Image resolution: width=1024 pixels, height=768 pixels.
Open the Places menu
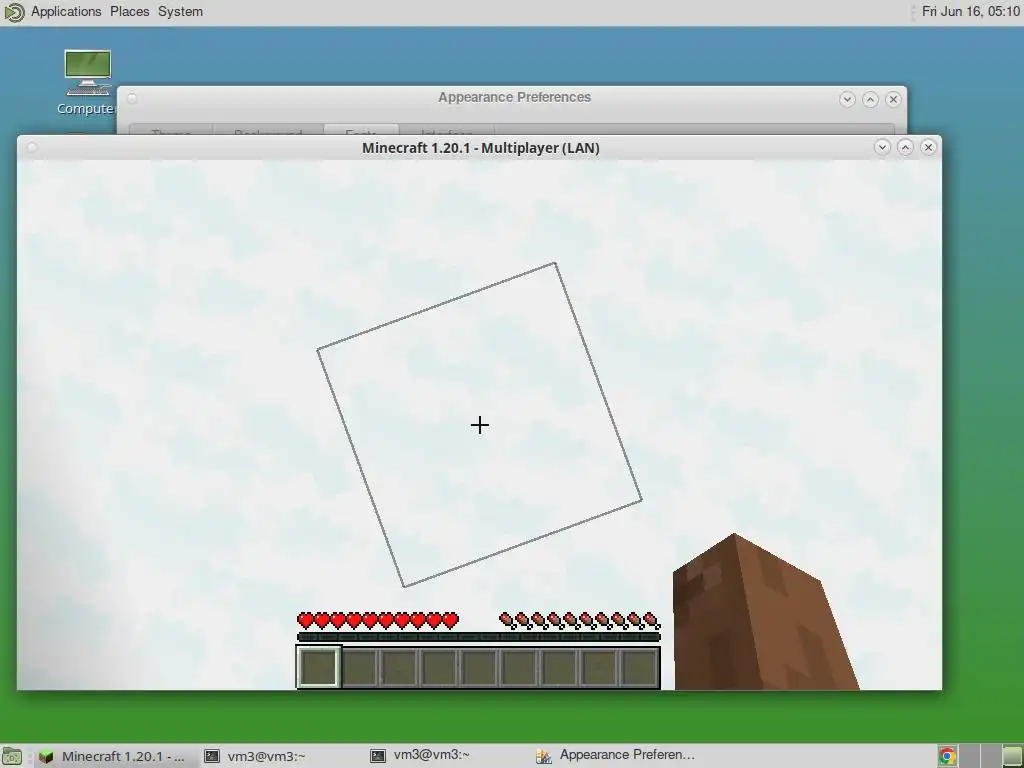129,12
